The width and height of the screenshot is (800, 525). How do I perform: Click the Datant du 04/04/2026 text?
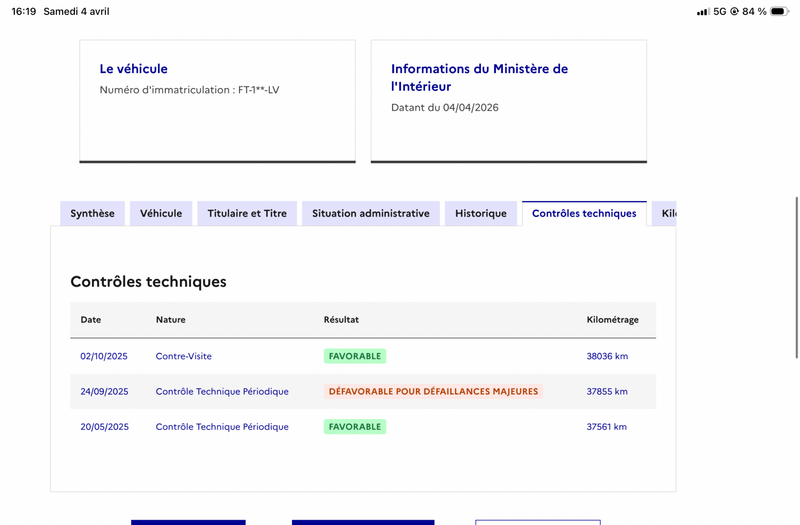(445, 108)
